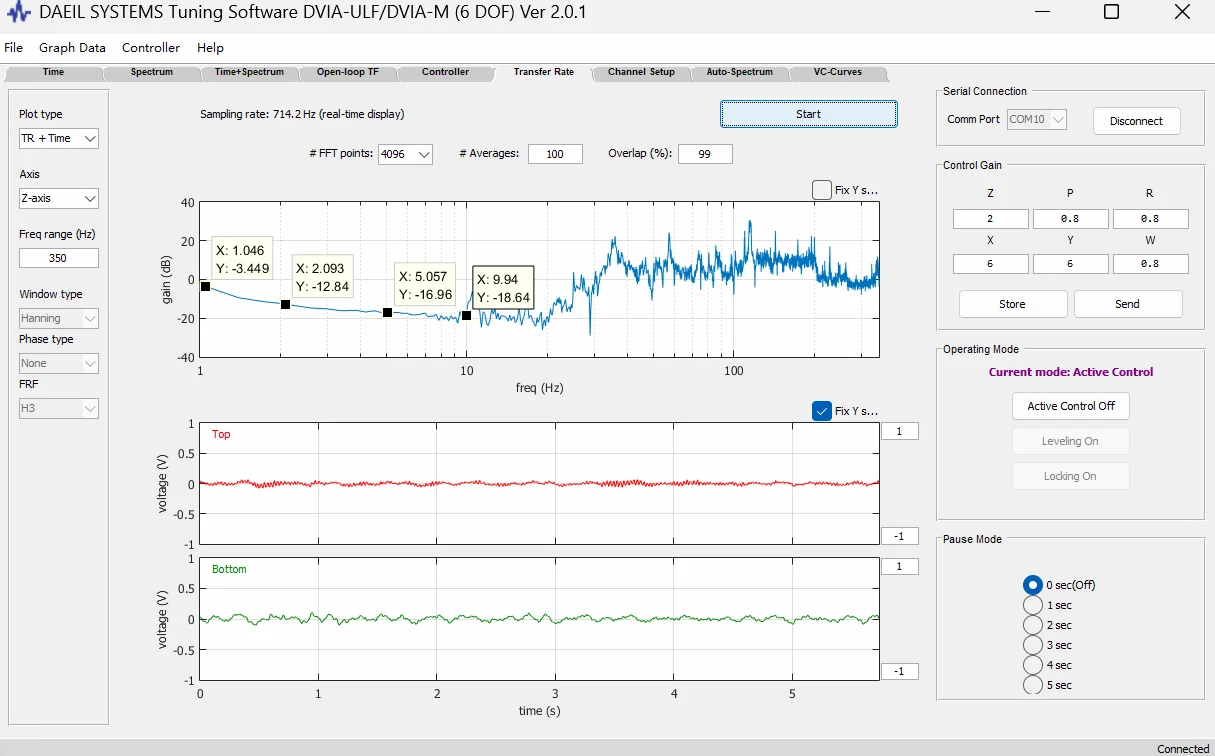Viewport: 1215px width, 756px height.
Task: Select 4 sec pause mode
Action: click(x=1048, y=665)
